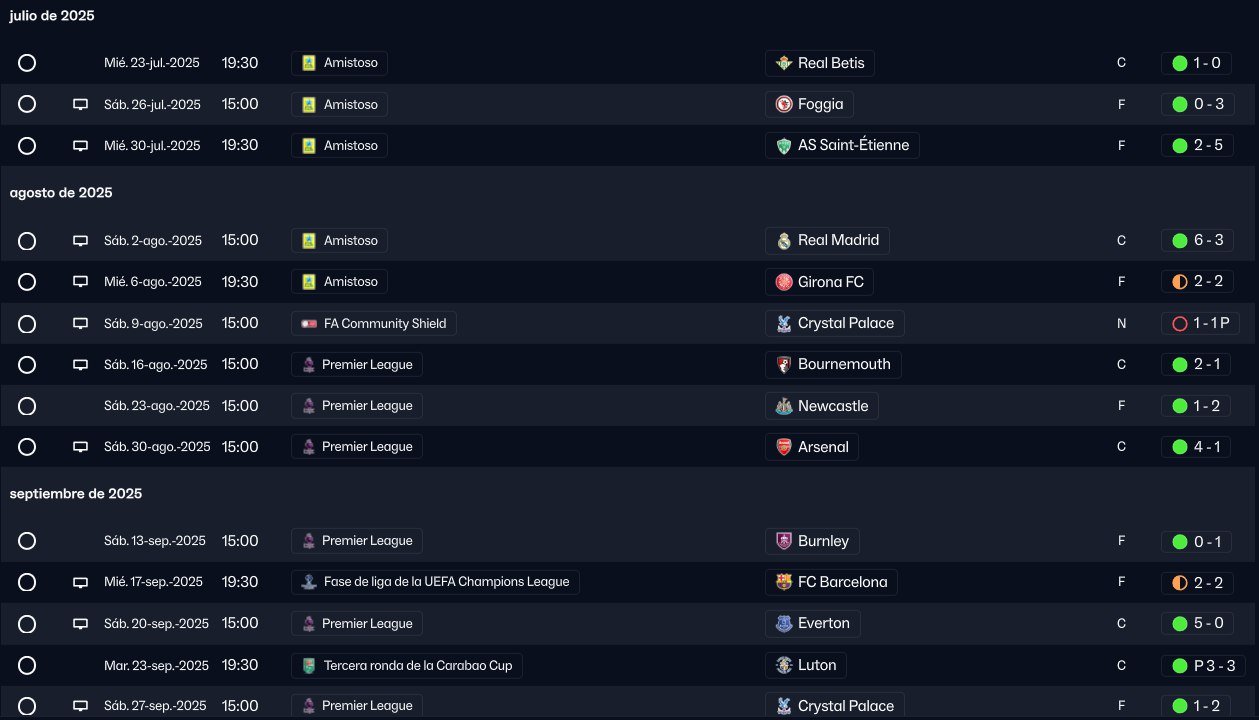
Task: Open the Girona FC team link
Action: pos(830,282)
